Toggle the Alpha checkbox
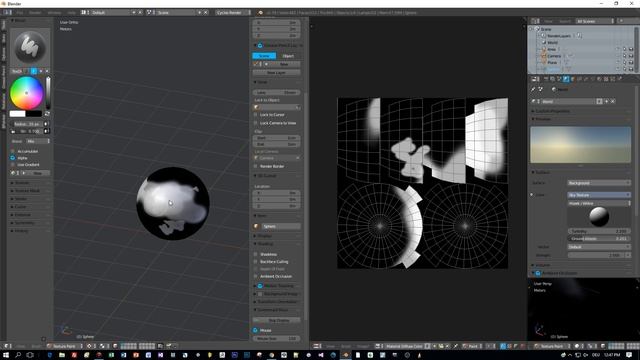 (x=12, y=158)
